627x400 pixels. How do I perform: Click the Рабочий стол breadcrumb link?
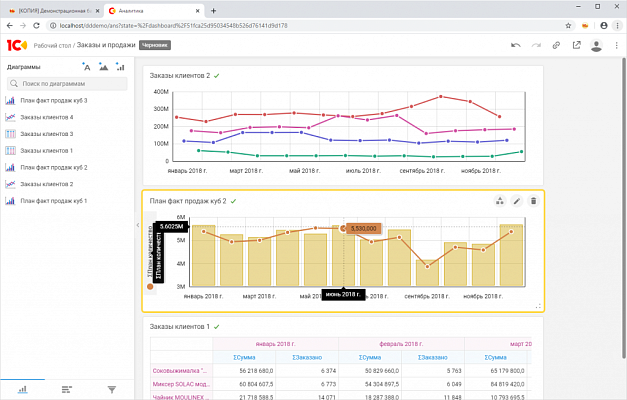pyautogui.click(x=52, y=45)
